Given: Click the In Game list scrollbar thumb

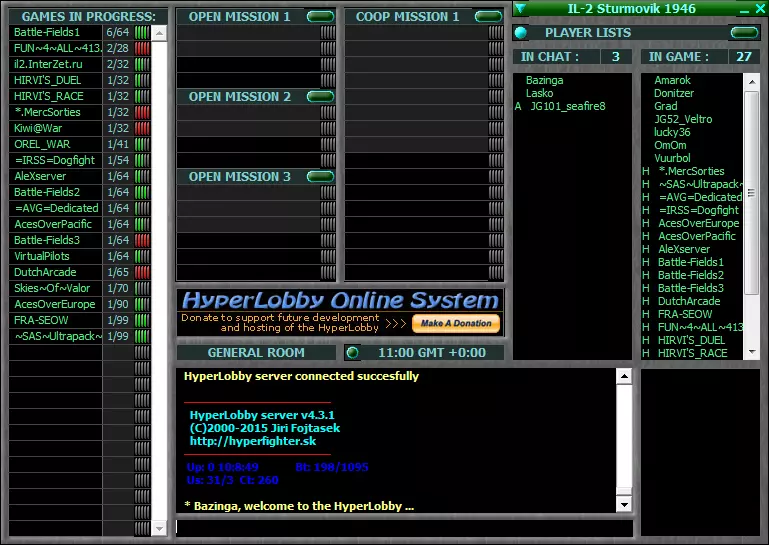Looking at the screenshot, I should tap(752, 193).
